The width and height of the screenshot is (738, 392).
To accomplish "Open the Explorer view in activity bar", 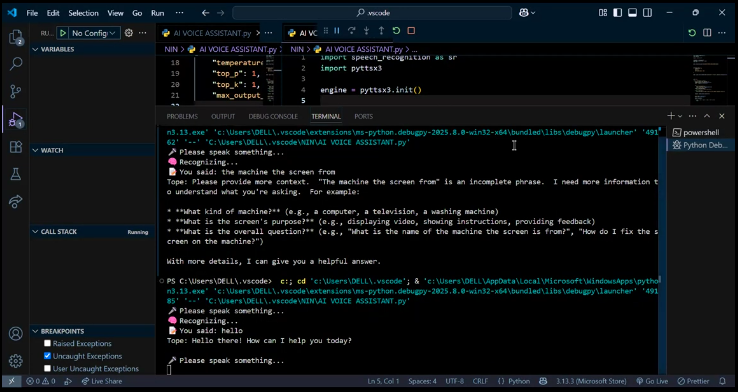I will click(16, 37).
